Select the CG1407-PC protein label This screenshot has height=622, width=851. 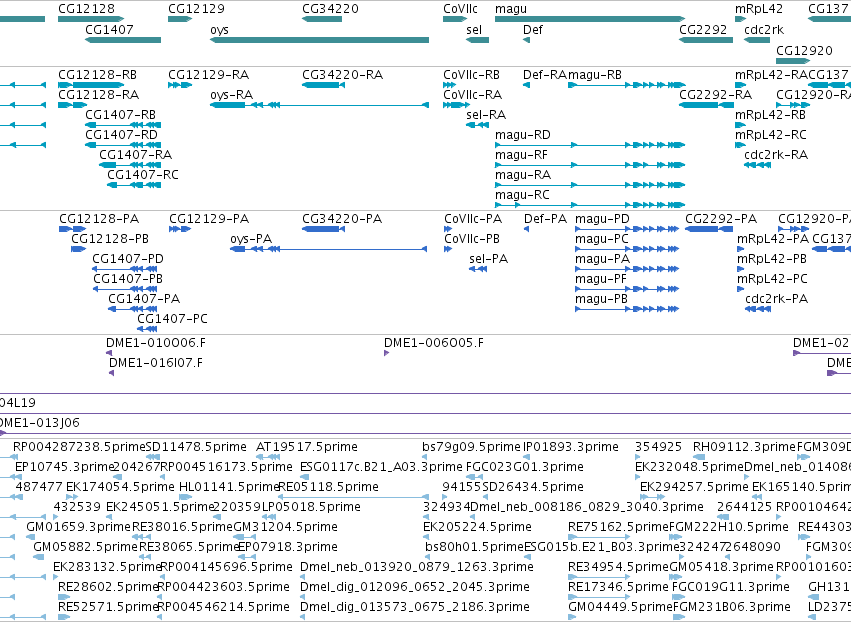click(173, 319)
